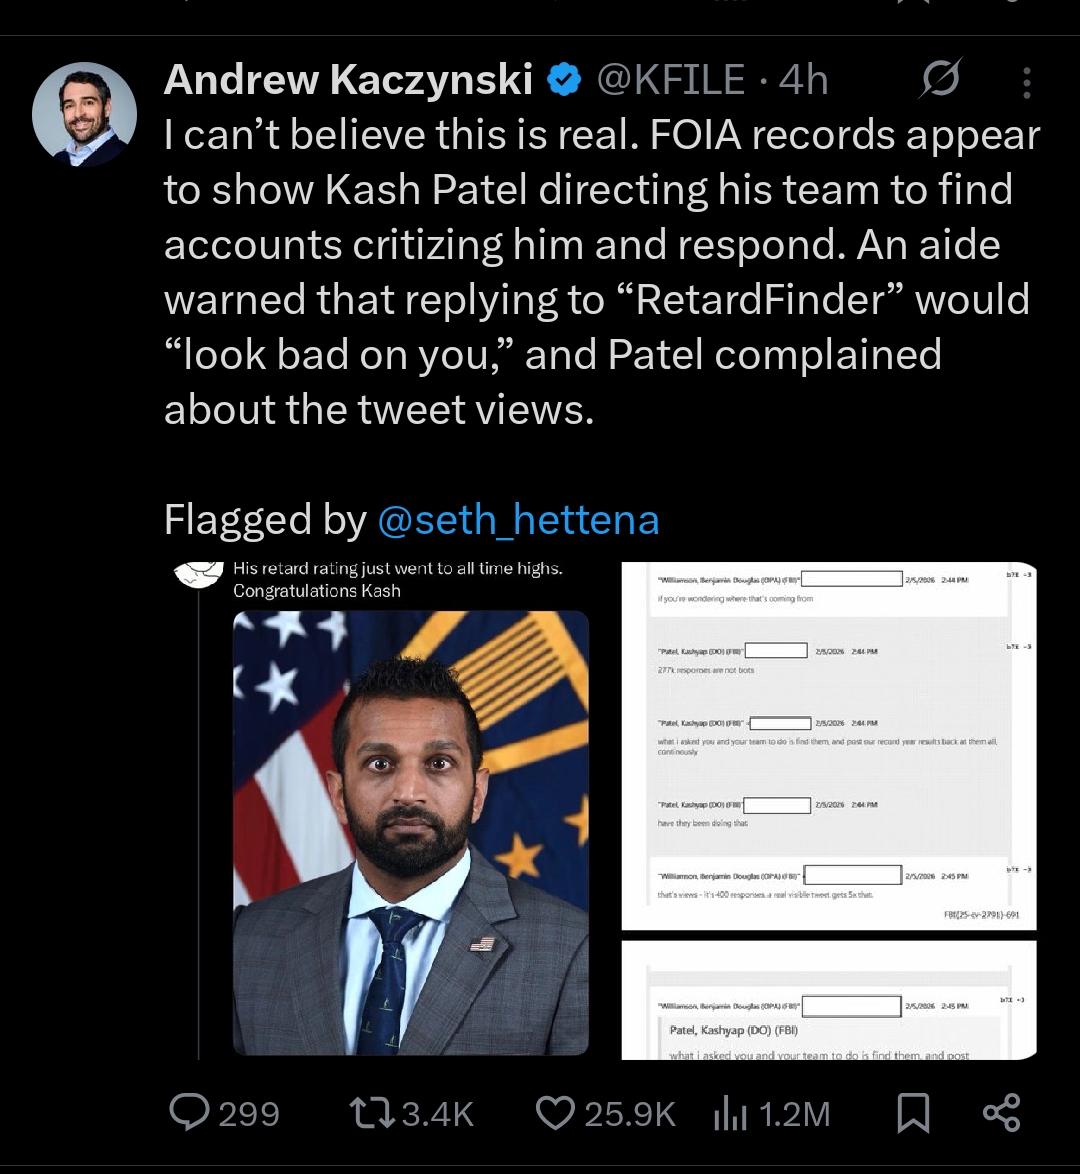Screen dimensions: 1080x1174
Task: Repost the tweet via retweet icon
Action: 372,1113
